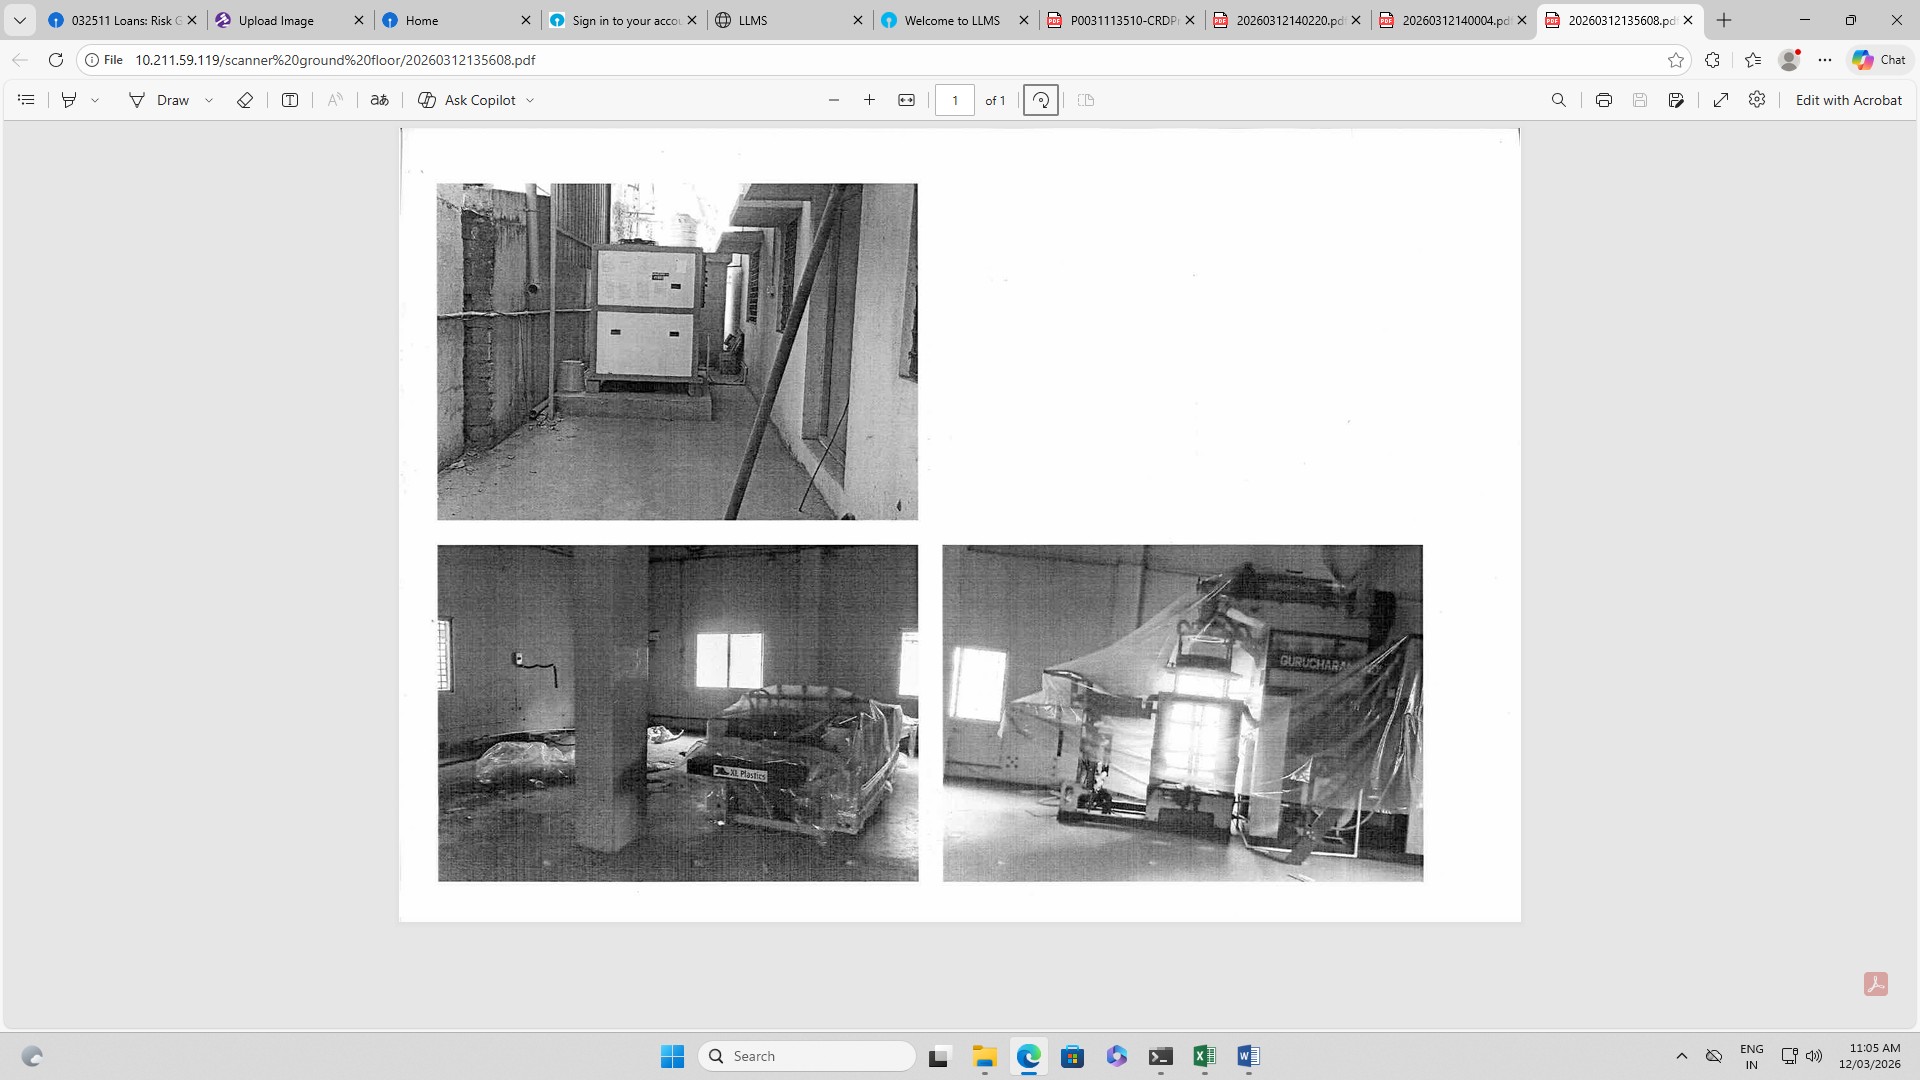Zoom out with the minus button
The image size is (1920, 1080).
[x=834, y=100]
